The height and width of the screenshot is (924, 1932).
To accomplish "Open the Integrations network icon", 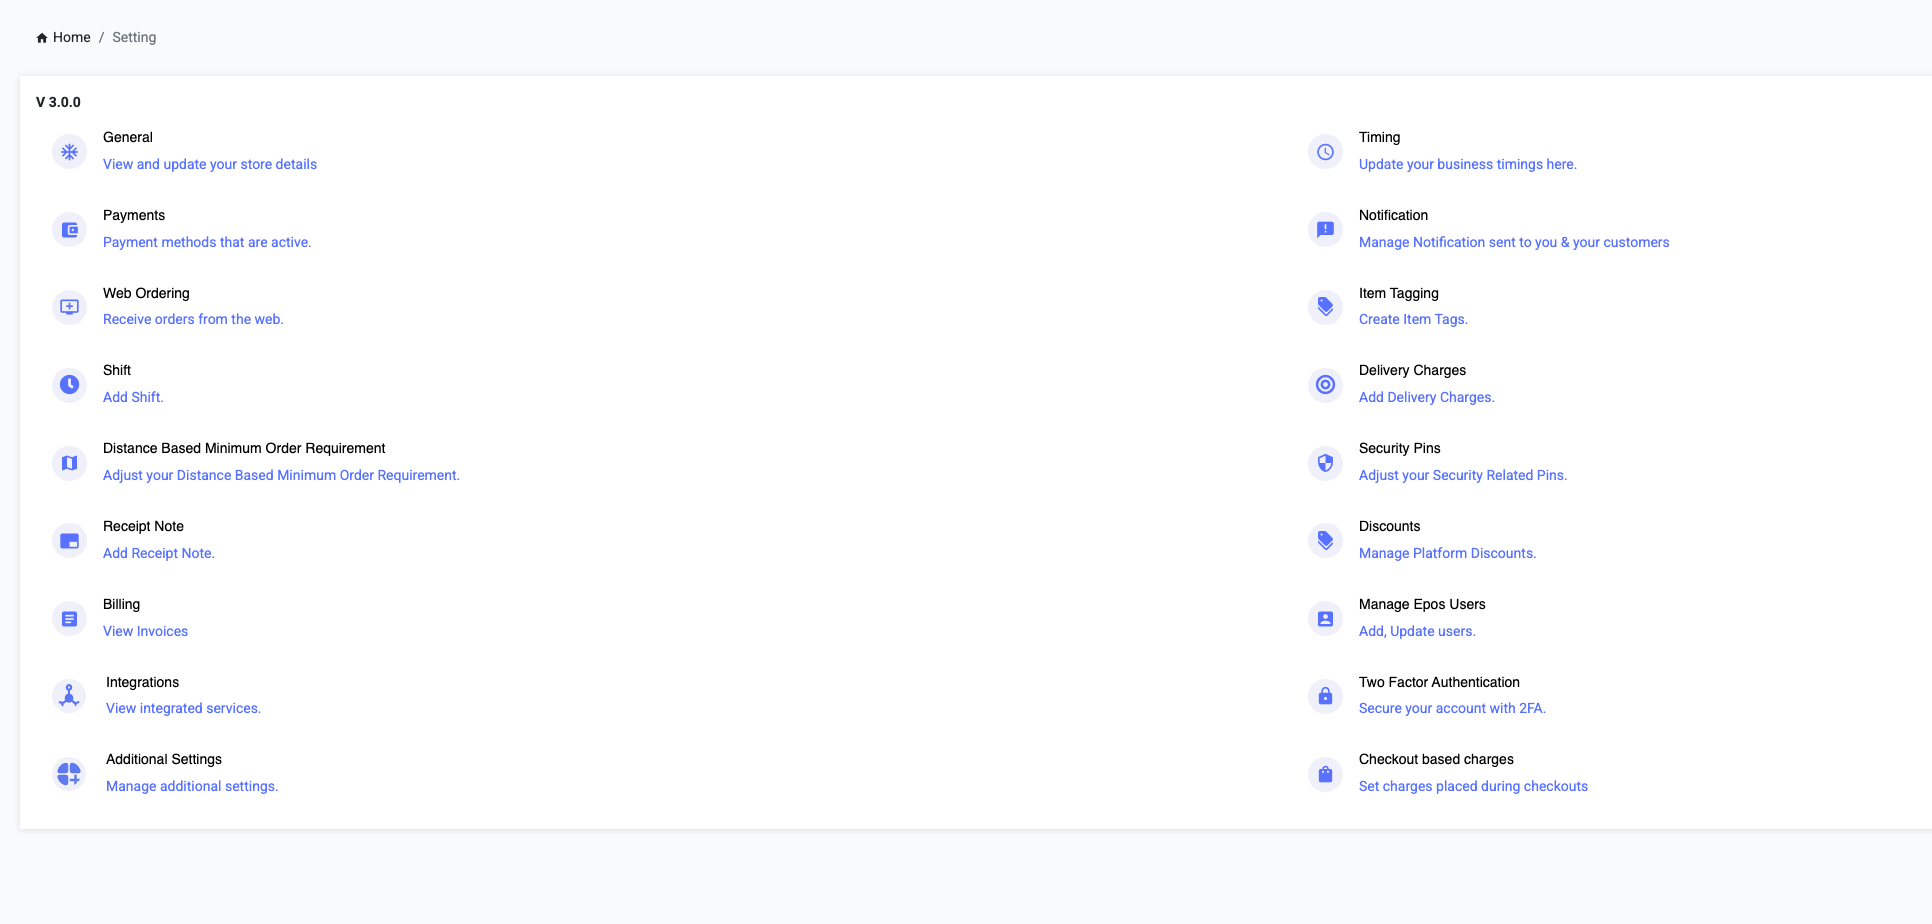I will coord(69,695).
